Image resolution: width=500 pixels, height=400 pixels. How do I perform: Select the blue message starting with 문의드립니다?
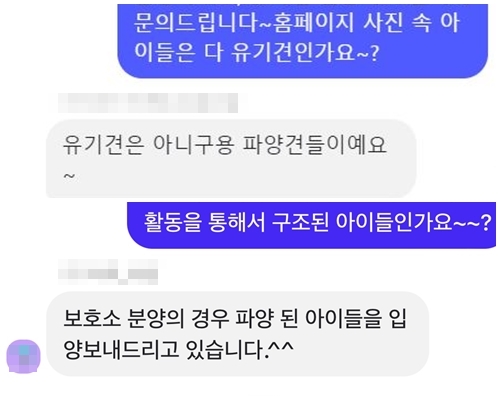point(303,41)
